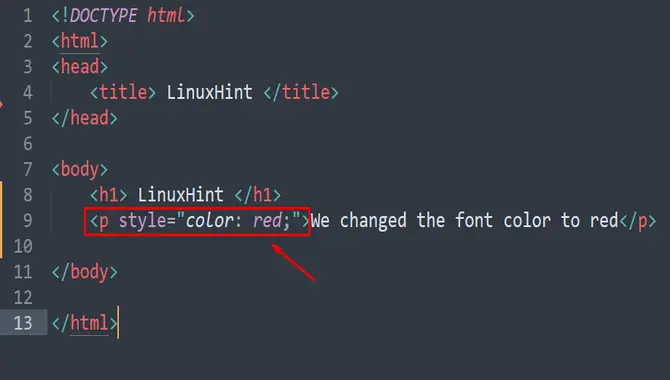Select line number 4 in gutter
Viewport: 670px width, 380px height.
(28, 92)
